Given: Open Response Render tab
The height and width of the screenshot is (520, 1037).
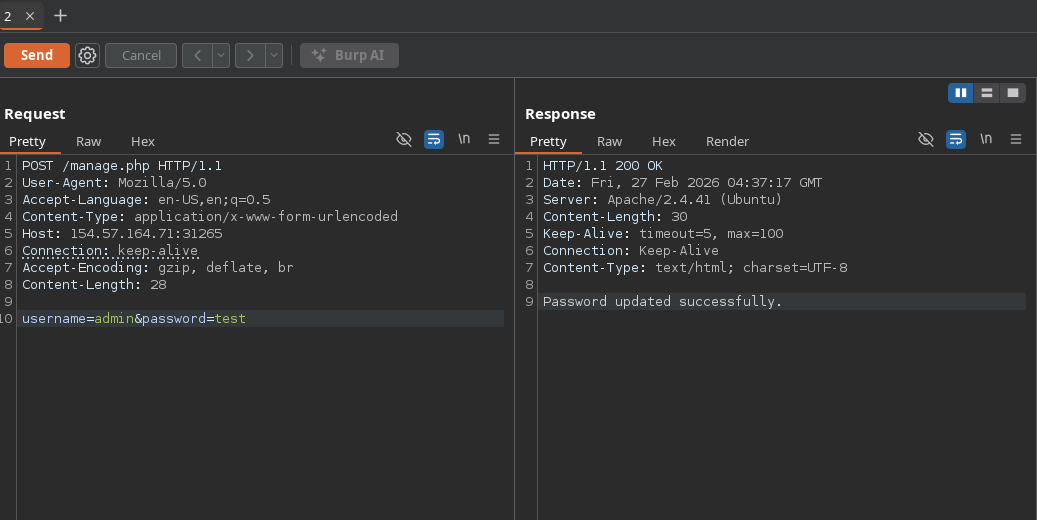Looking at the screenshot, I should (727, 142).
